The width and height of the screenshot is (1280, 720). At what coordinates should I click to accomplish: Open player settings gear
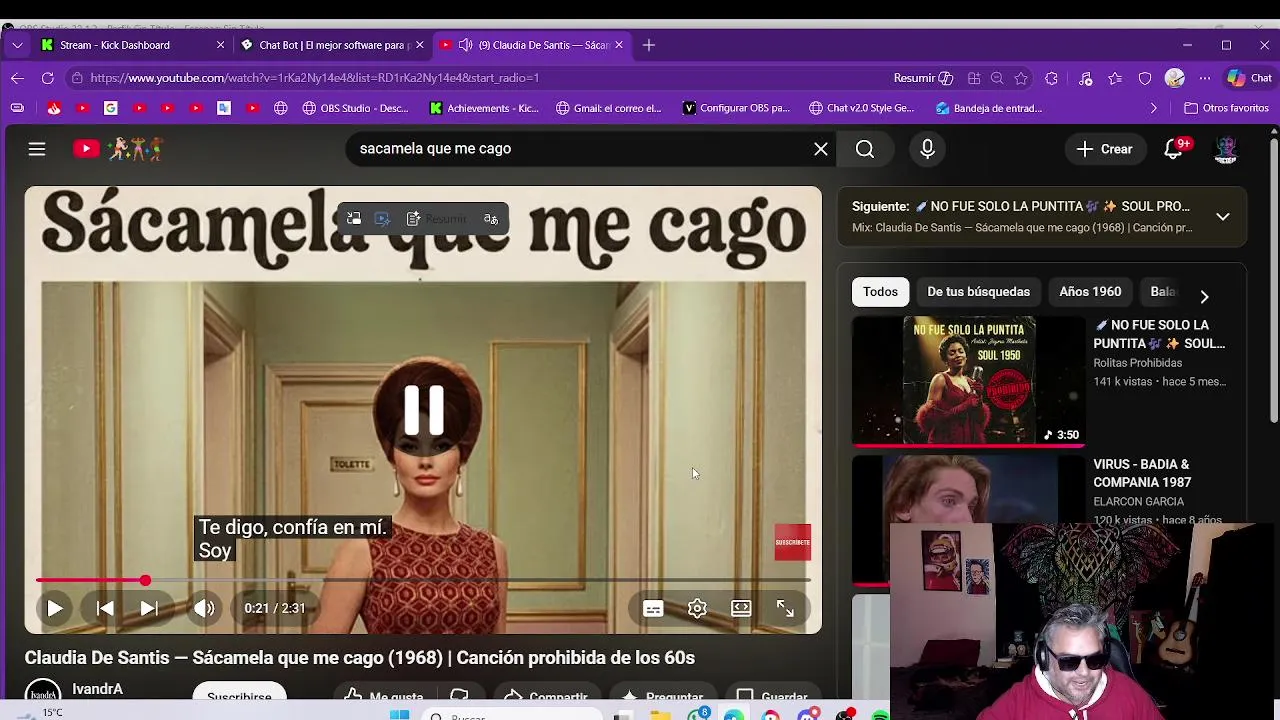pyautogui.click(x=697, y=608)
